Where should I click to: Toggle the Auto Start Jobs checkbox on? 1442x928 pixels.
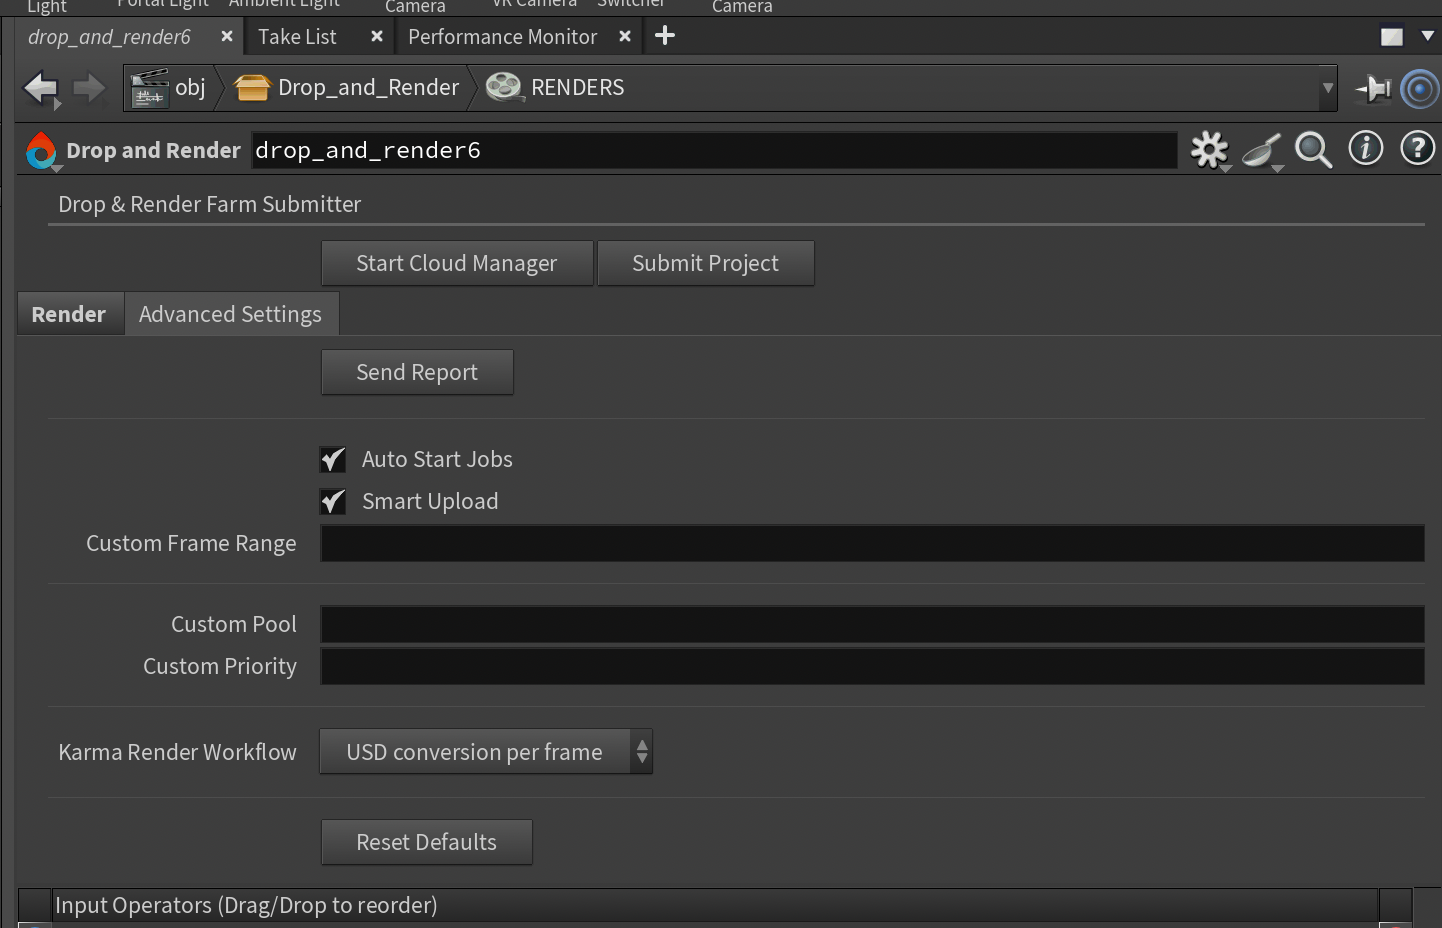click(332, 459)
